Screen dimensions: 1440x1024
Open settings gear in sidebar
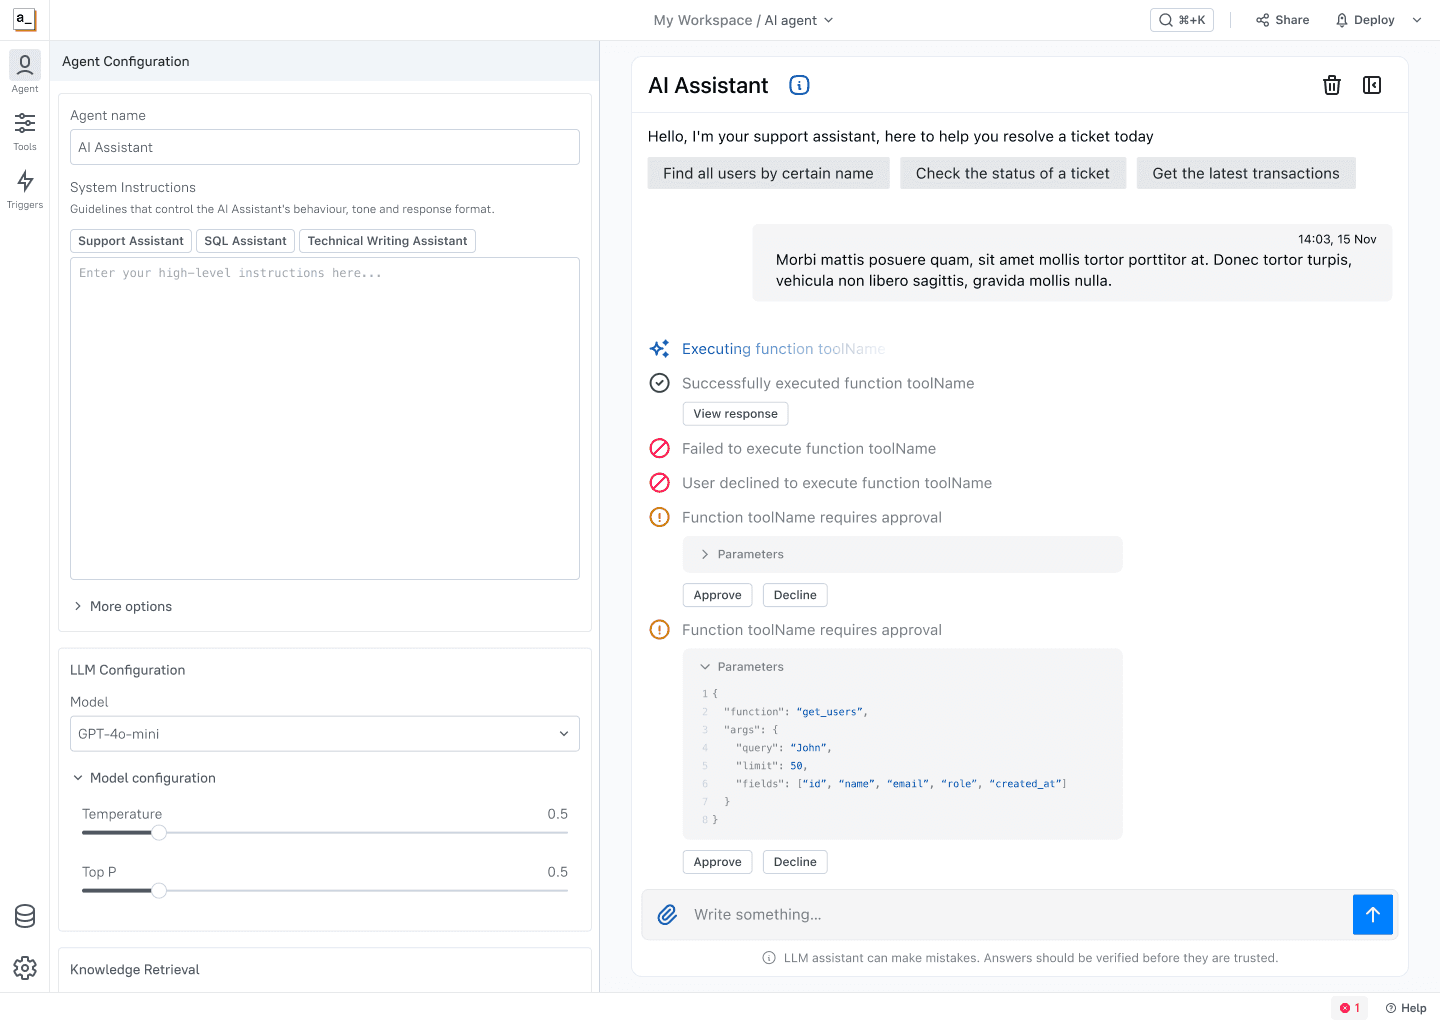coord(25,968)
